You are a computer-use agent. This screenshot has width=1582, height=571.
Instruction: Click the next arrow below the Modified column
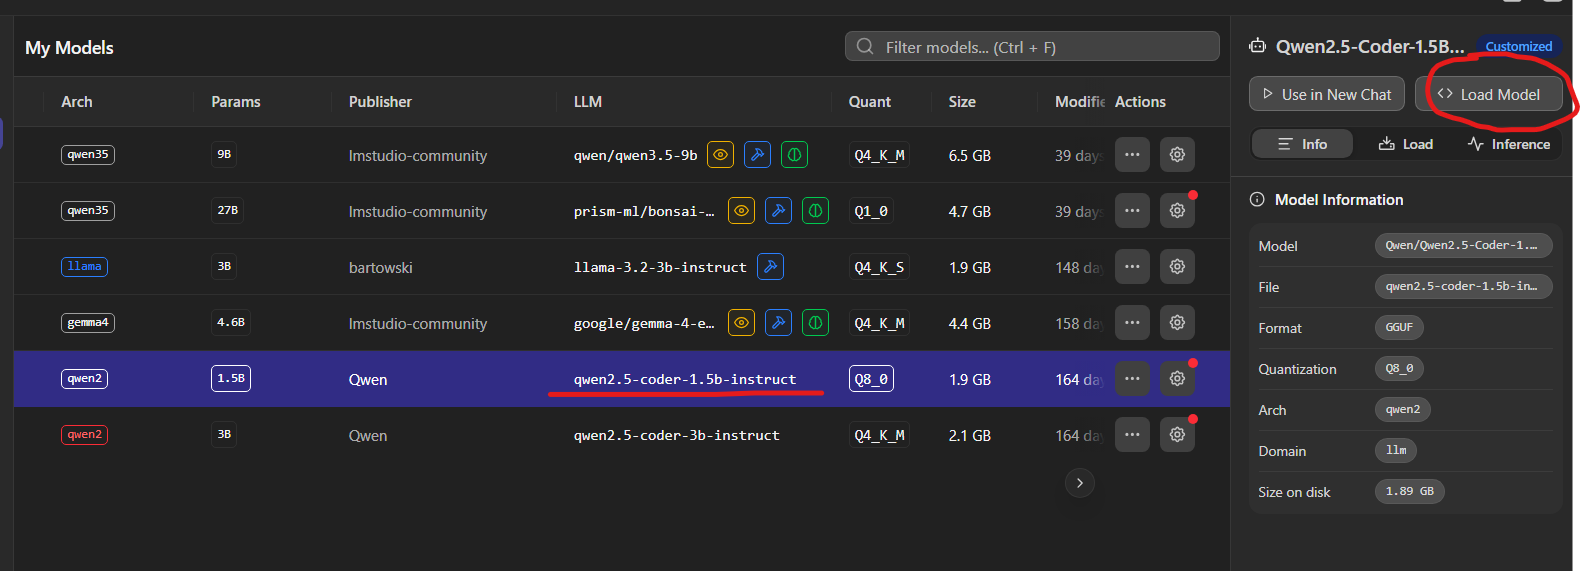tap(1079, 483)
